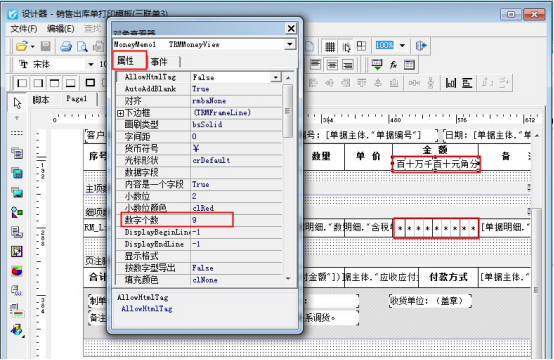Click the printer icon in toolbar

click(x=66, y=46)
